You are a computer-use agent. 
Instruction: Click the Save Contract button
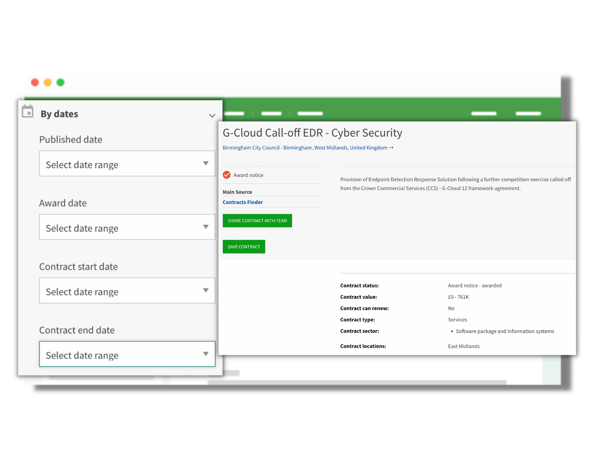(244, 247)
